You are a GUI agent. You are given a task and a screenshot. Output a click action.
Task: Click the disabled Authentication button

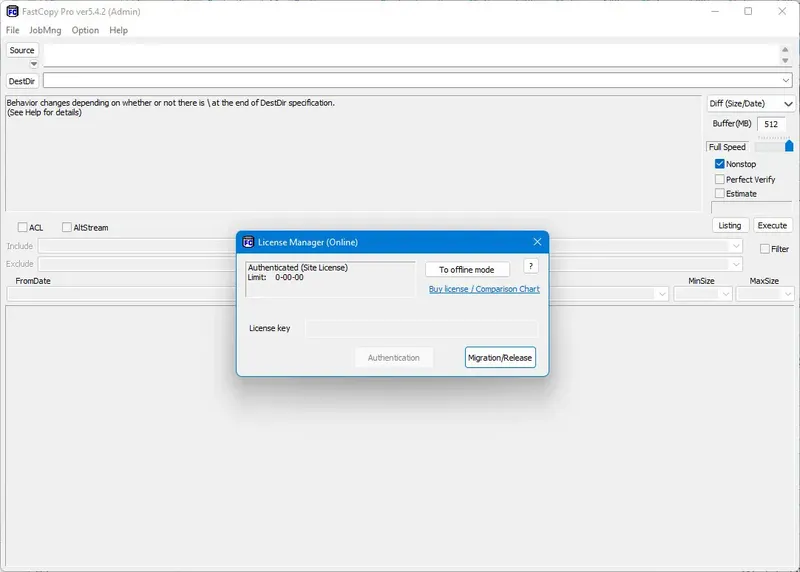pyautogui.click(x=394, y=358)
